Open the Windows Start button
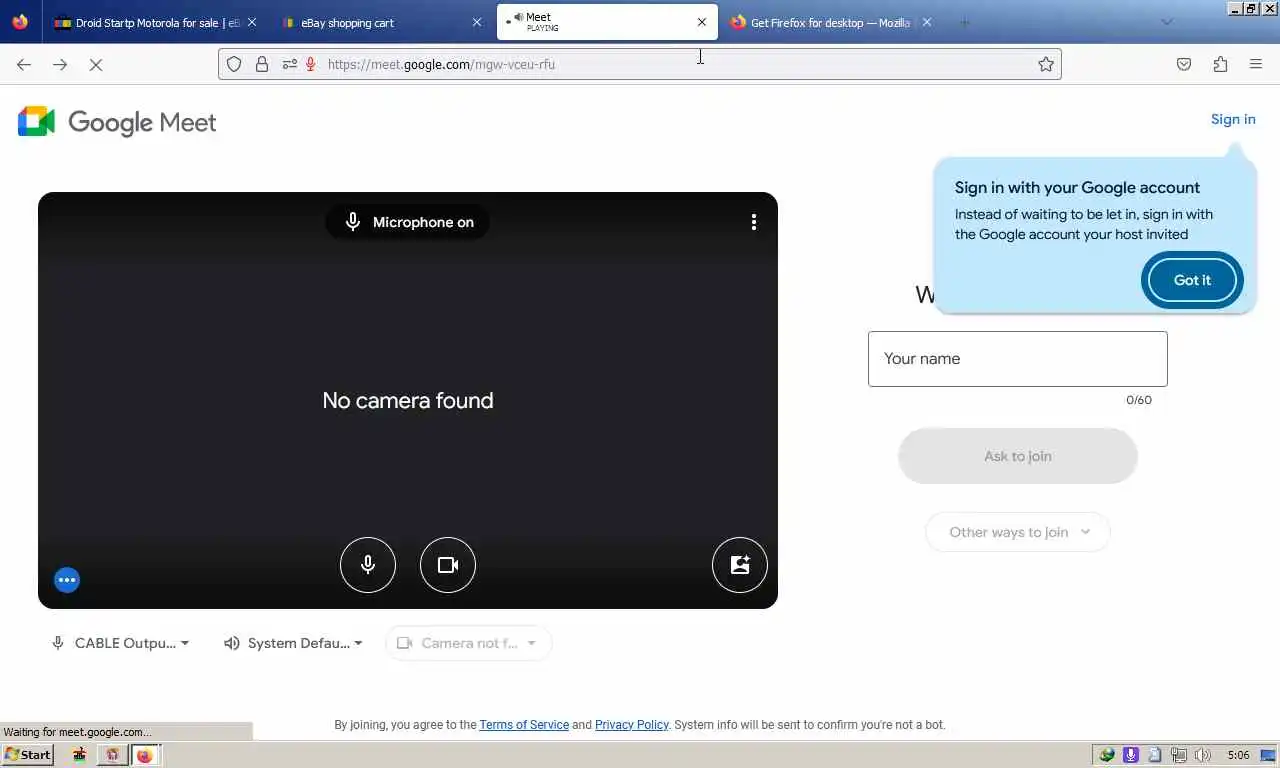 [x=28, y=755]
